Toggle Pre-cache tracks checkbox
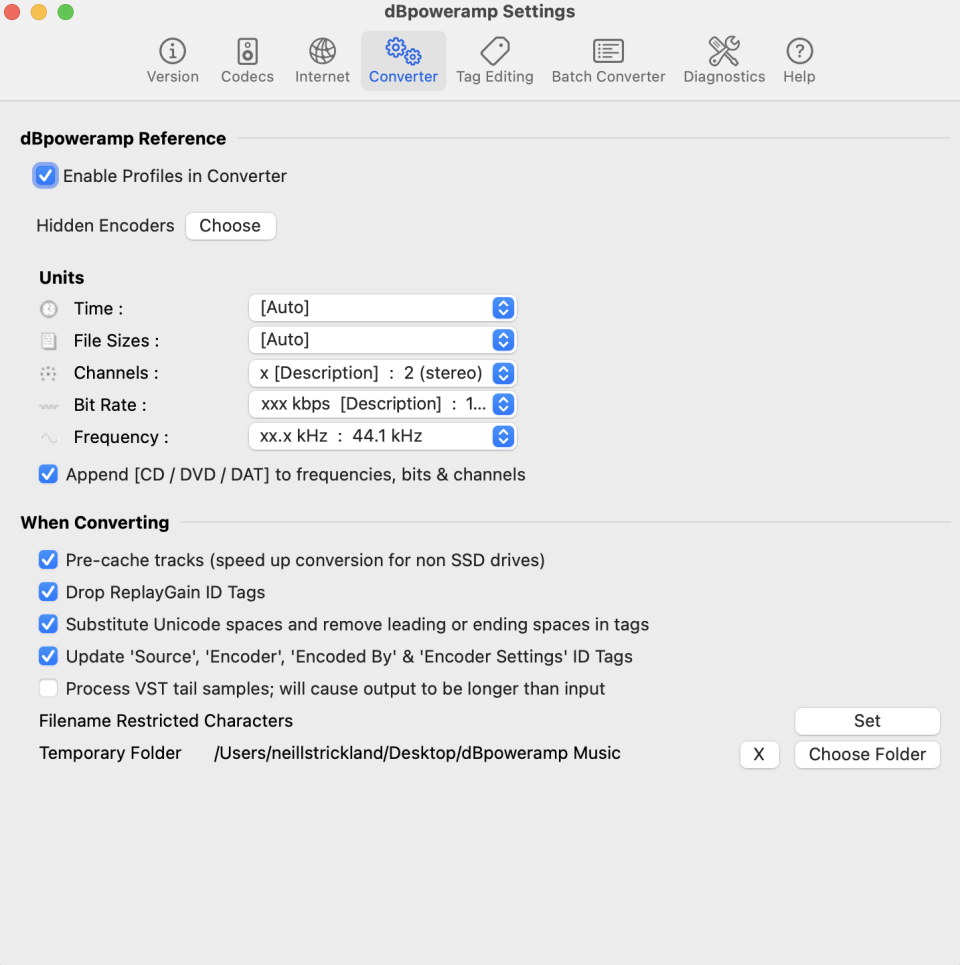 point(48,560)
